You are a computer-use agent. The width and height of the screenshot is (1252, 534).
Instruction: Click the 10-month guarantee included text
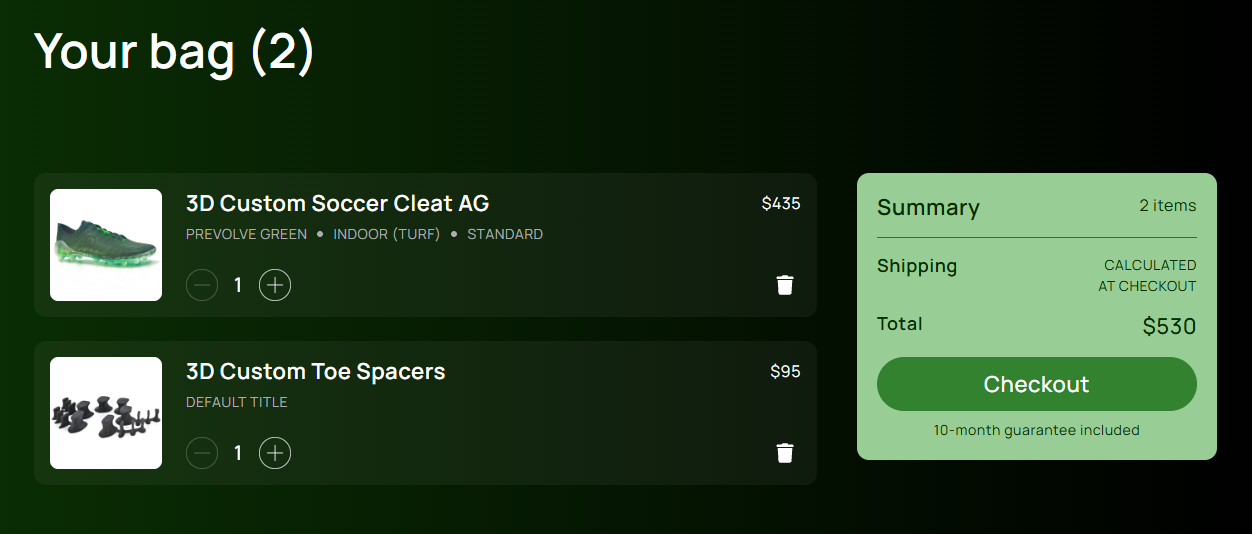[1036, 430]
